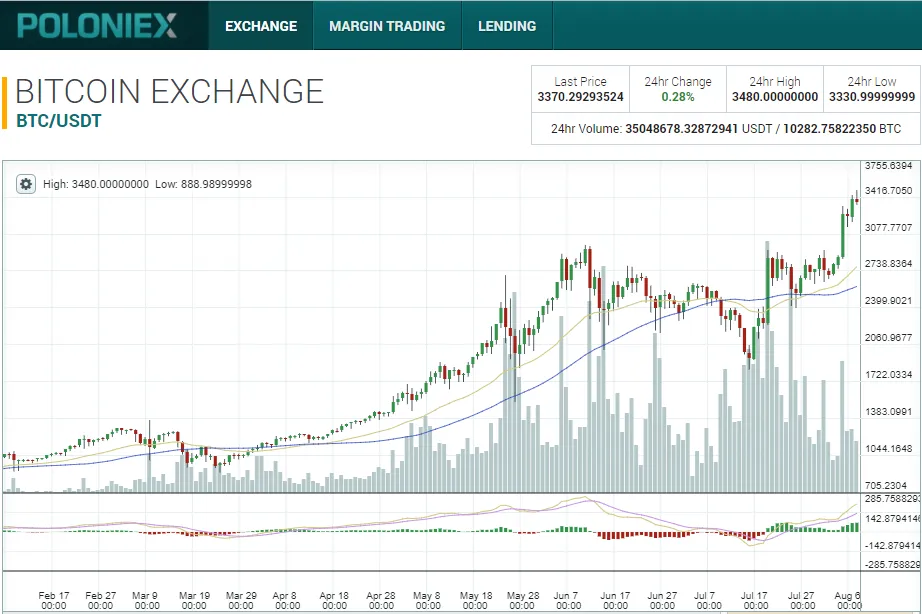The height and width of the screenshot is (614, 922).
Task: Click the Bitcoin Exchange heading
Action: (x=169, y=92)
